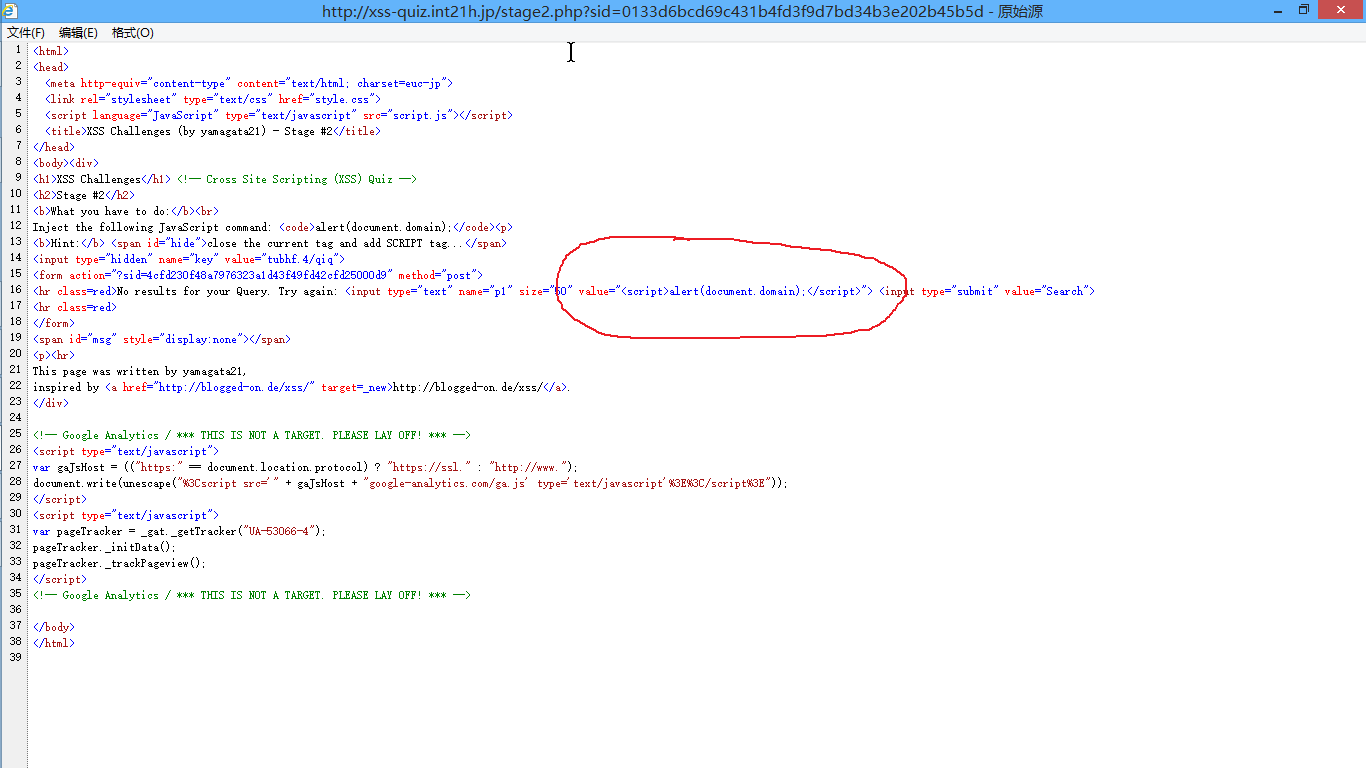Open the 编辑(E) menu

78,33
